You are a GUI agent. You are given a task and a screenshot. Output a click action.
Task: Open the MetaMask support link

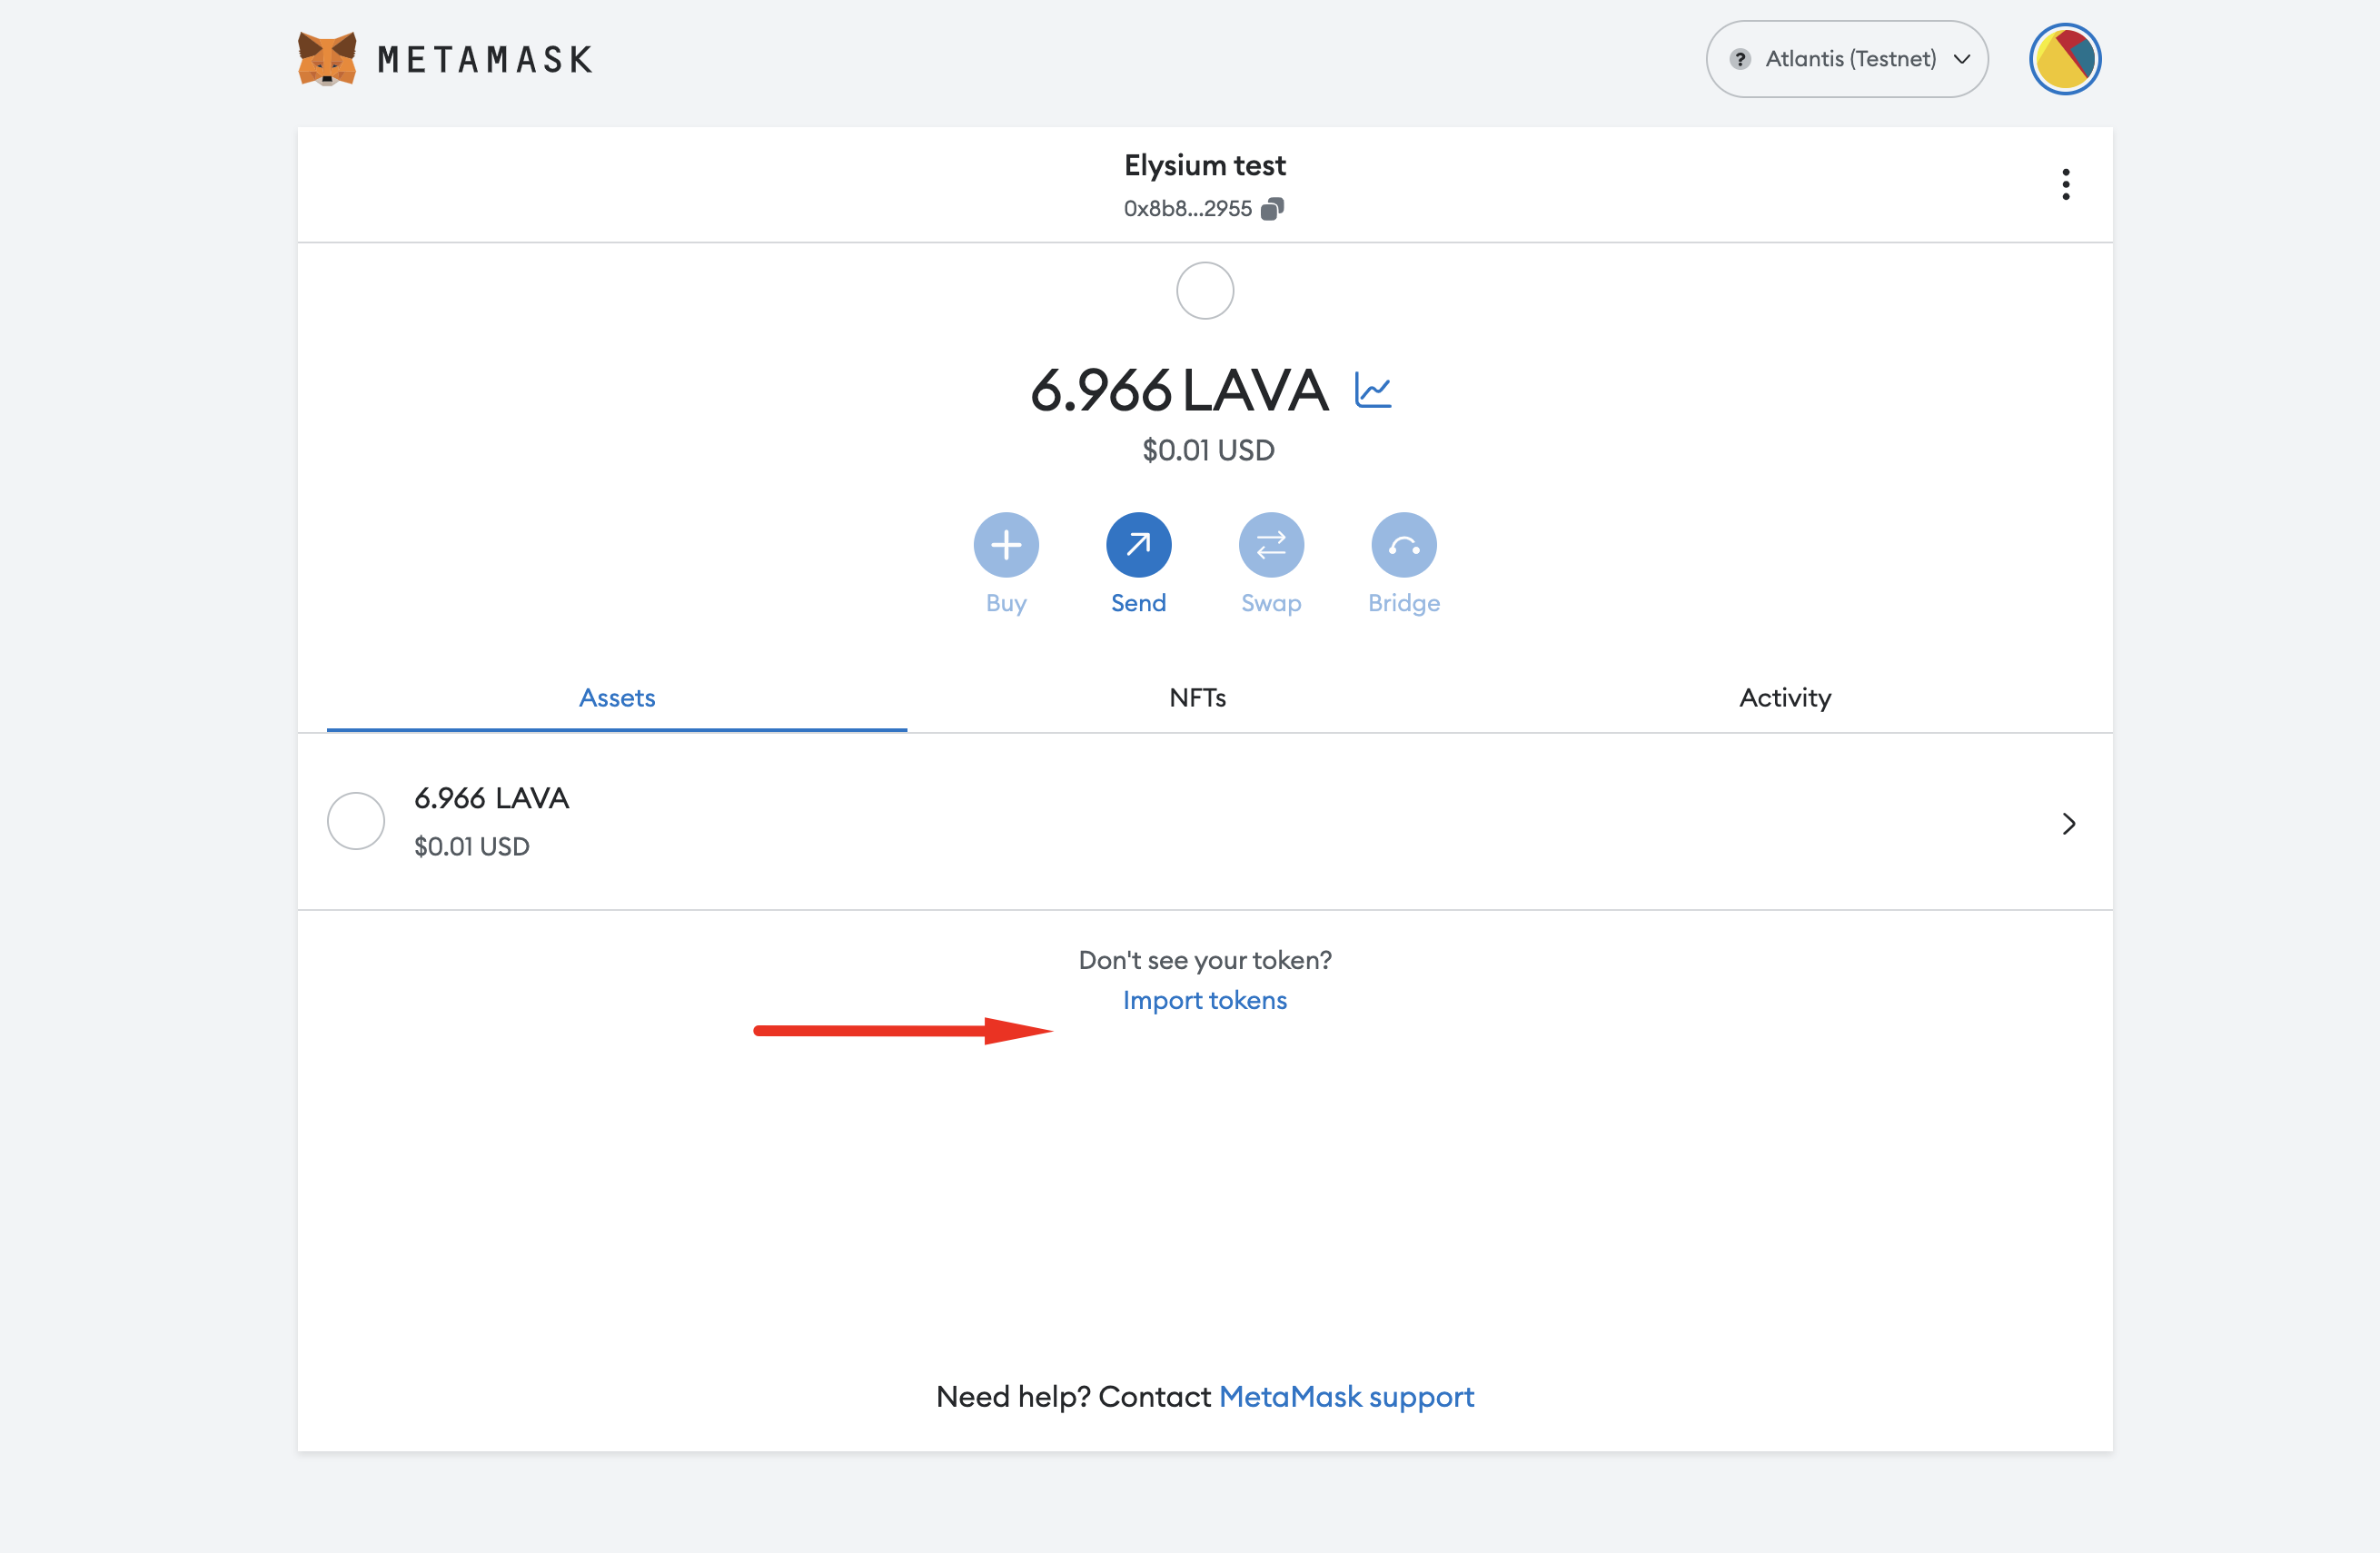(1346, 1396)
